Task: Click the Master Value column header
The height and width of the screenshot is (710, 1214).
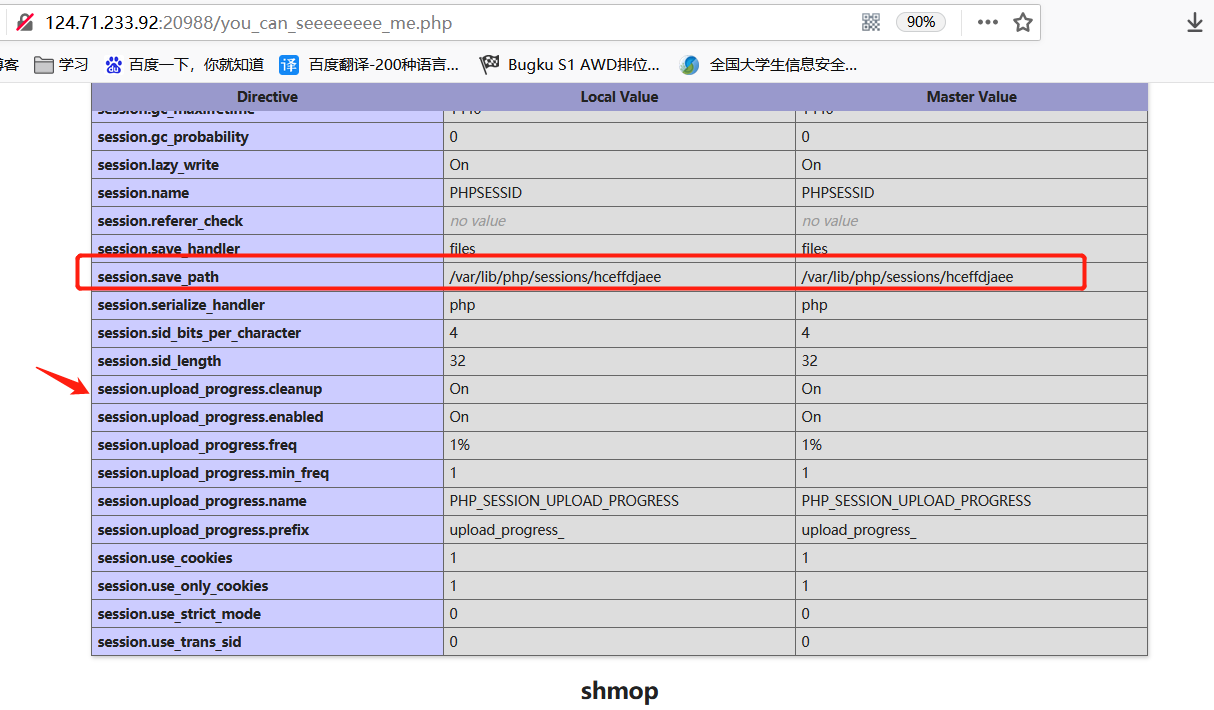Action: 971,97
